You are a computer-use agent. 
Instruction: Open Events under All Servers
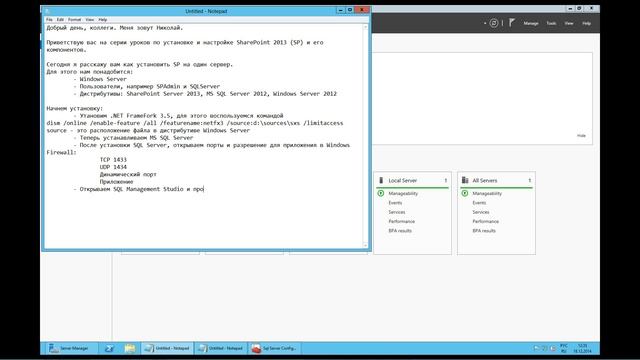click(x=479, y=203)
